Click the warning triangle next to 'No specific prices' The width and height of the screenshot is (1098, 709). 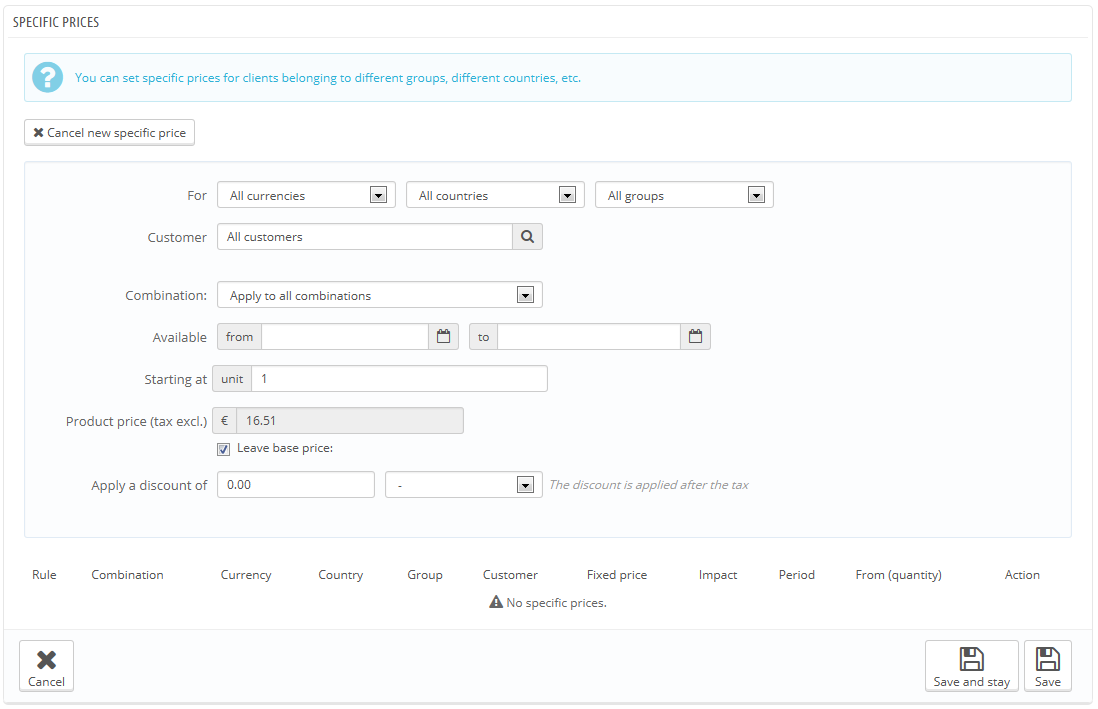point(496,602)
